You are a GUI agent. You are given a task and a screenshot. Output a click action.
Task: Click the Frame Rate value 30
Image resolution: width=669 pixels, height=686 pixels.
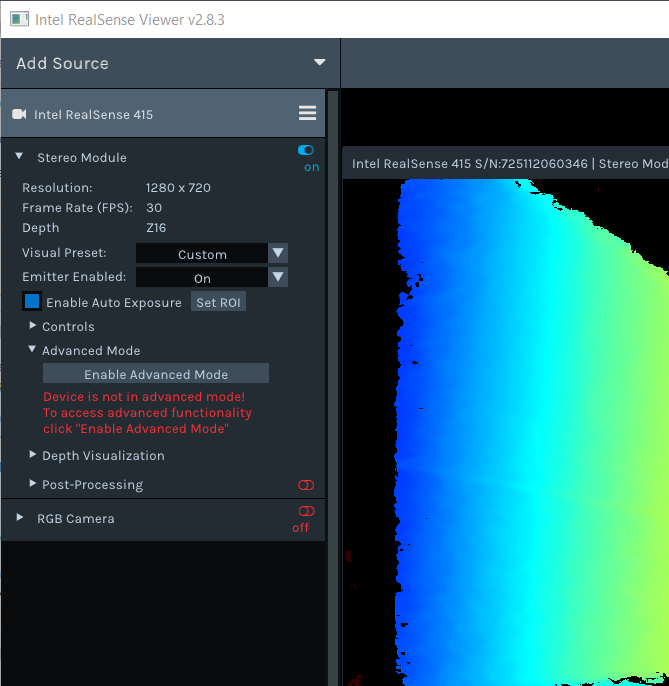pos(154,208)
